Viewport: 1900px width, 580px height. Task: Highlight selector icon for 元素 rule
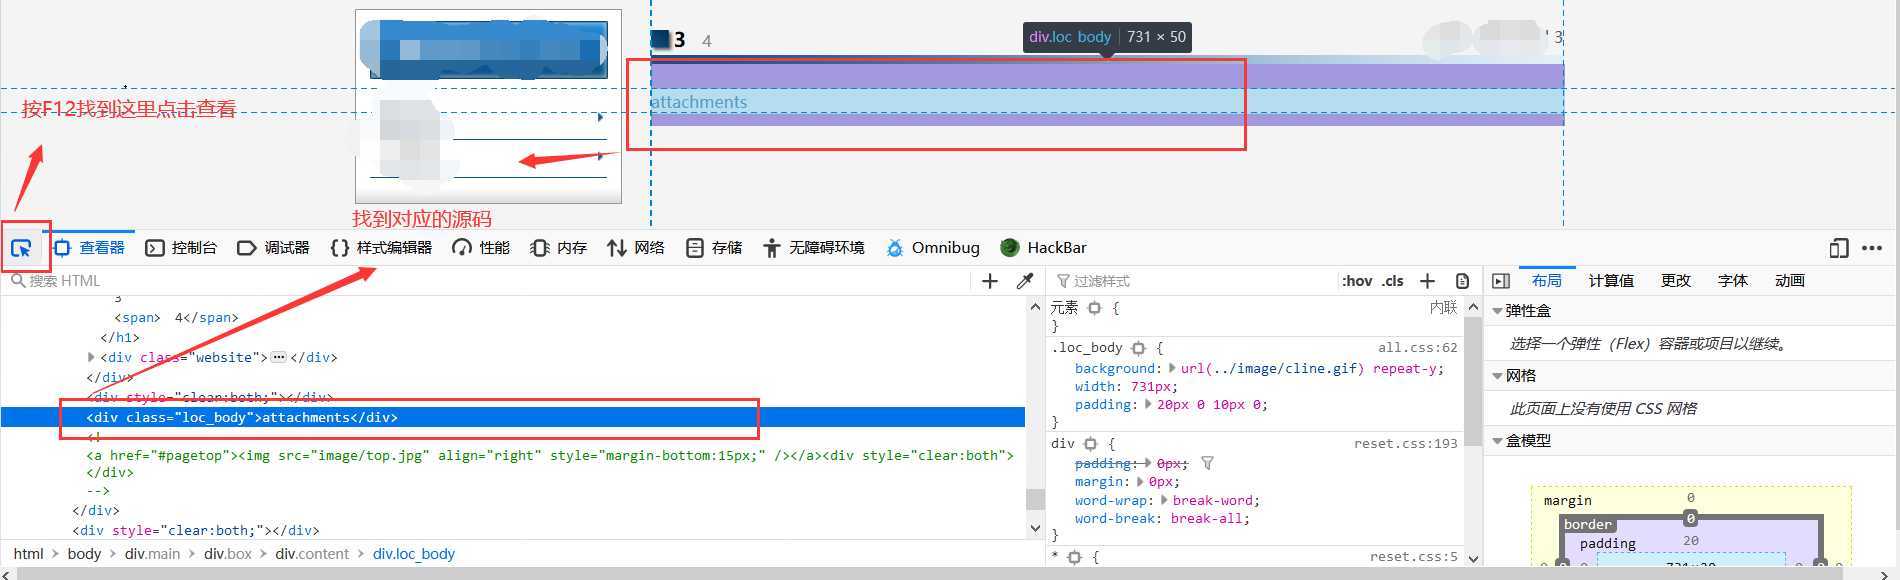tap(1094, 308)
